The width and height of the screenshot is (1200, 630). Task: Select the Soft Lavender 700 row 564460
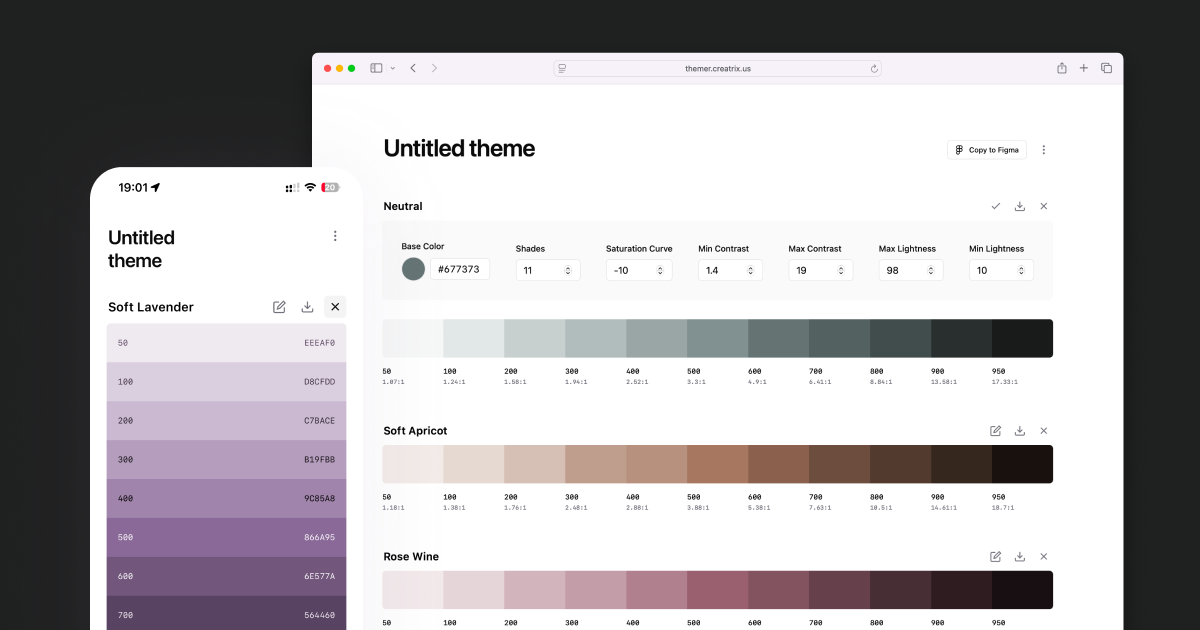(227, 613)
